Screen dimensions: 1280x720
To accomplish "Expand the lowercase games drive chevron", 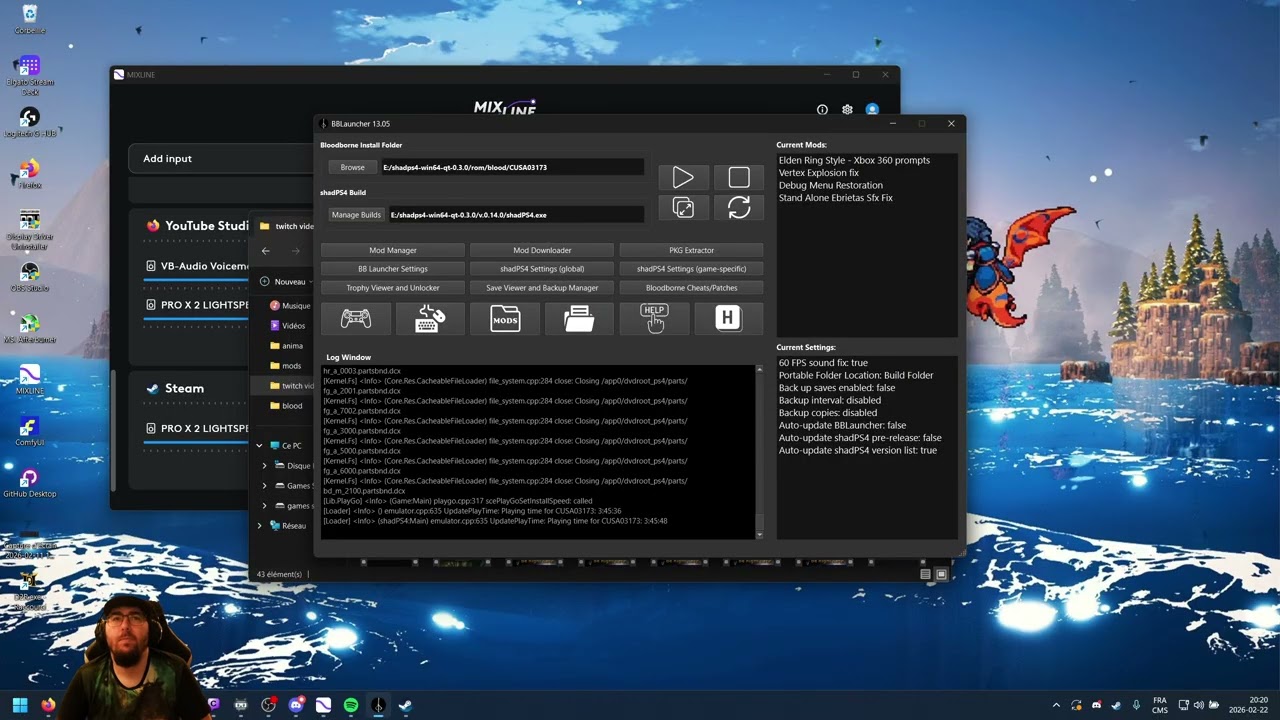I will click(x=265, y=506).
